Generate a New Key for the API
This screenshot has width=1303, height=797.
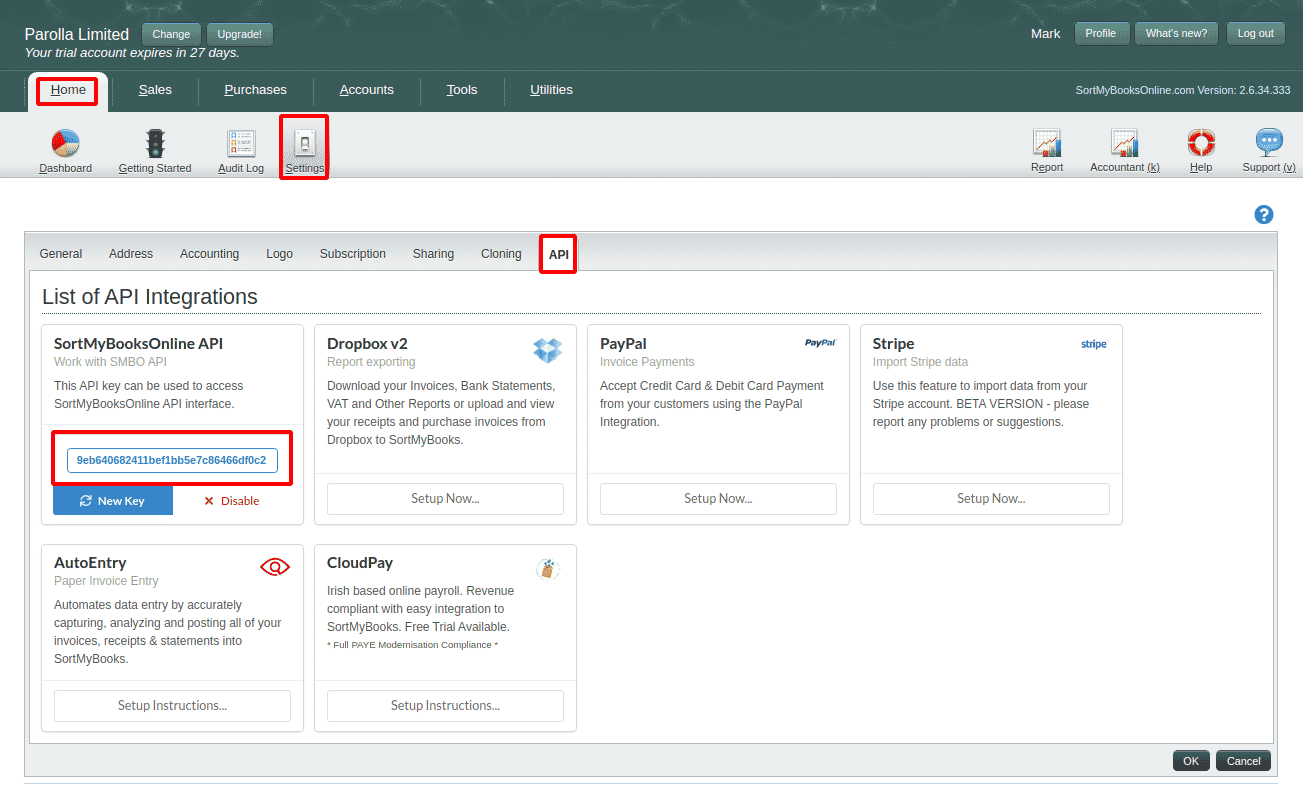[113, 501]
